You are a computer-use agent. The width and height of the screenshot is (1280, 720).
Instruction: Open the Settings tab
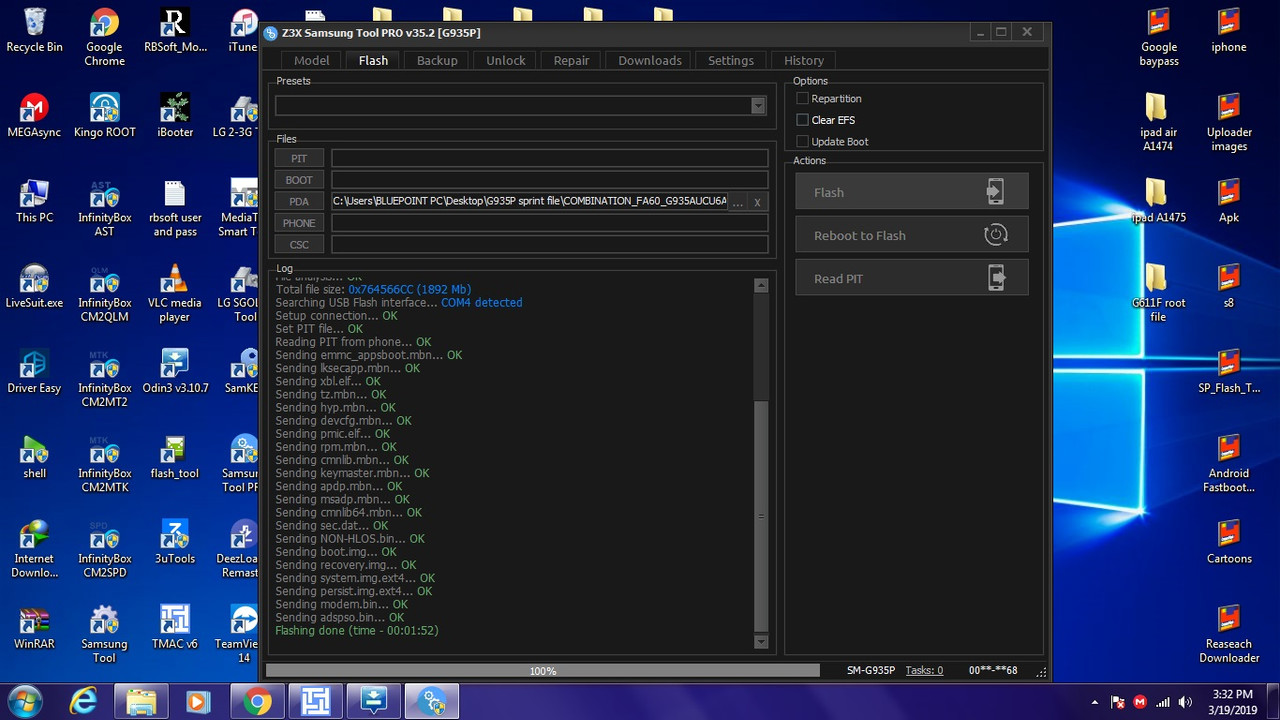click(731, 60)
